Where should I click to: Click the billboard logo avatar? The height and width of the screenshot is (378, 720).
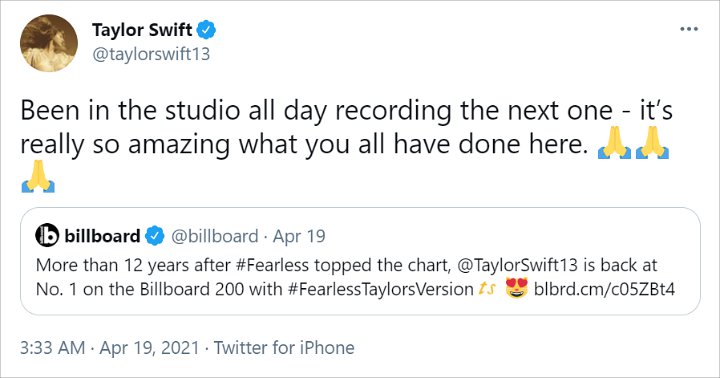coord(47,236)
